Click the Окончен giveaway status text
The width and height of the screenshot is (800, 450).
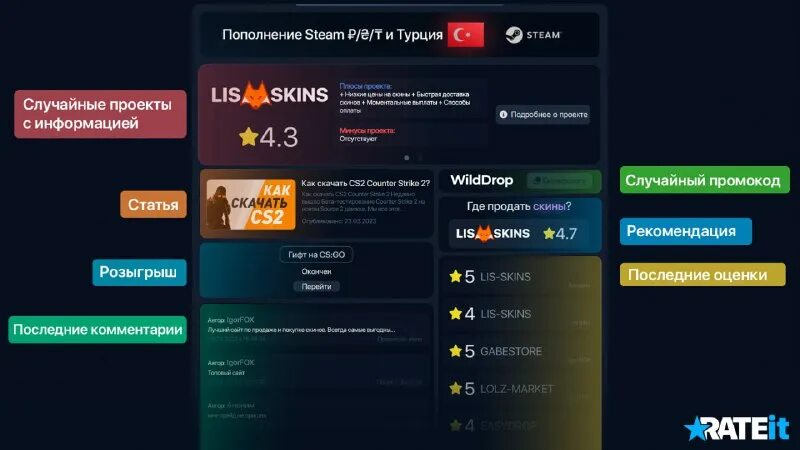coord(316,271)
